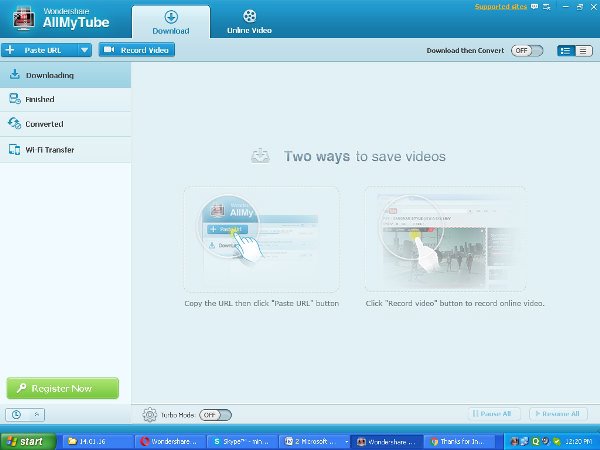Click the Pause All button
This screenshot has width=600, height=450.
(494, 414)
